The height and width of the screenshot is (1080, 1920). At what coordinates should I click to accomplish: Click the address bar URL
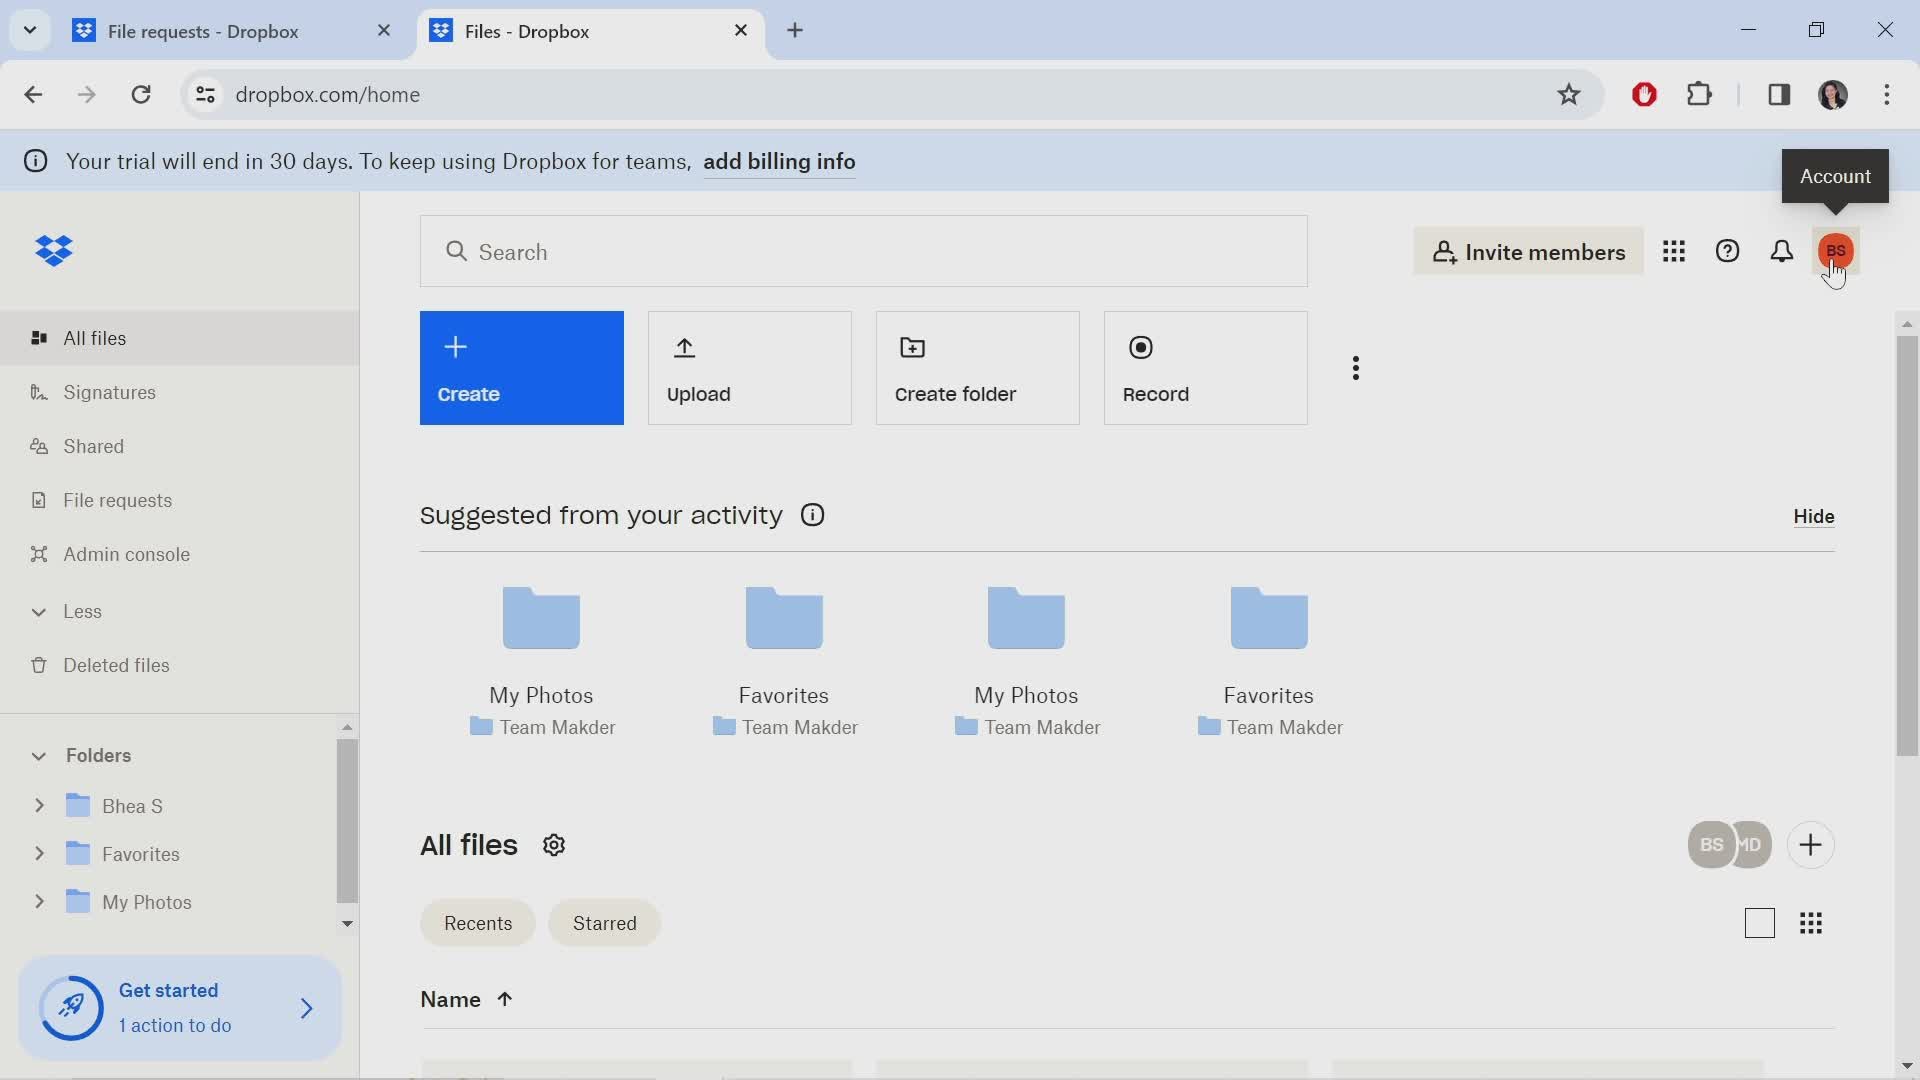pyautogui.click(x=327, y=95)
